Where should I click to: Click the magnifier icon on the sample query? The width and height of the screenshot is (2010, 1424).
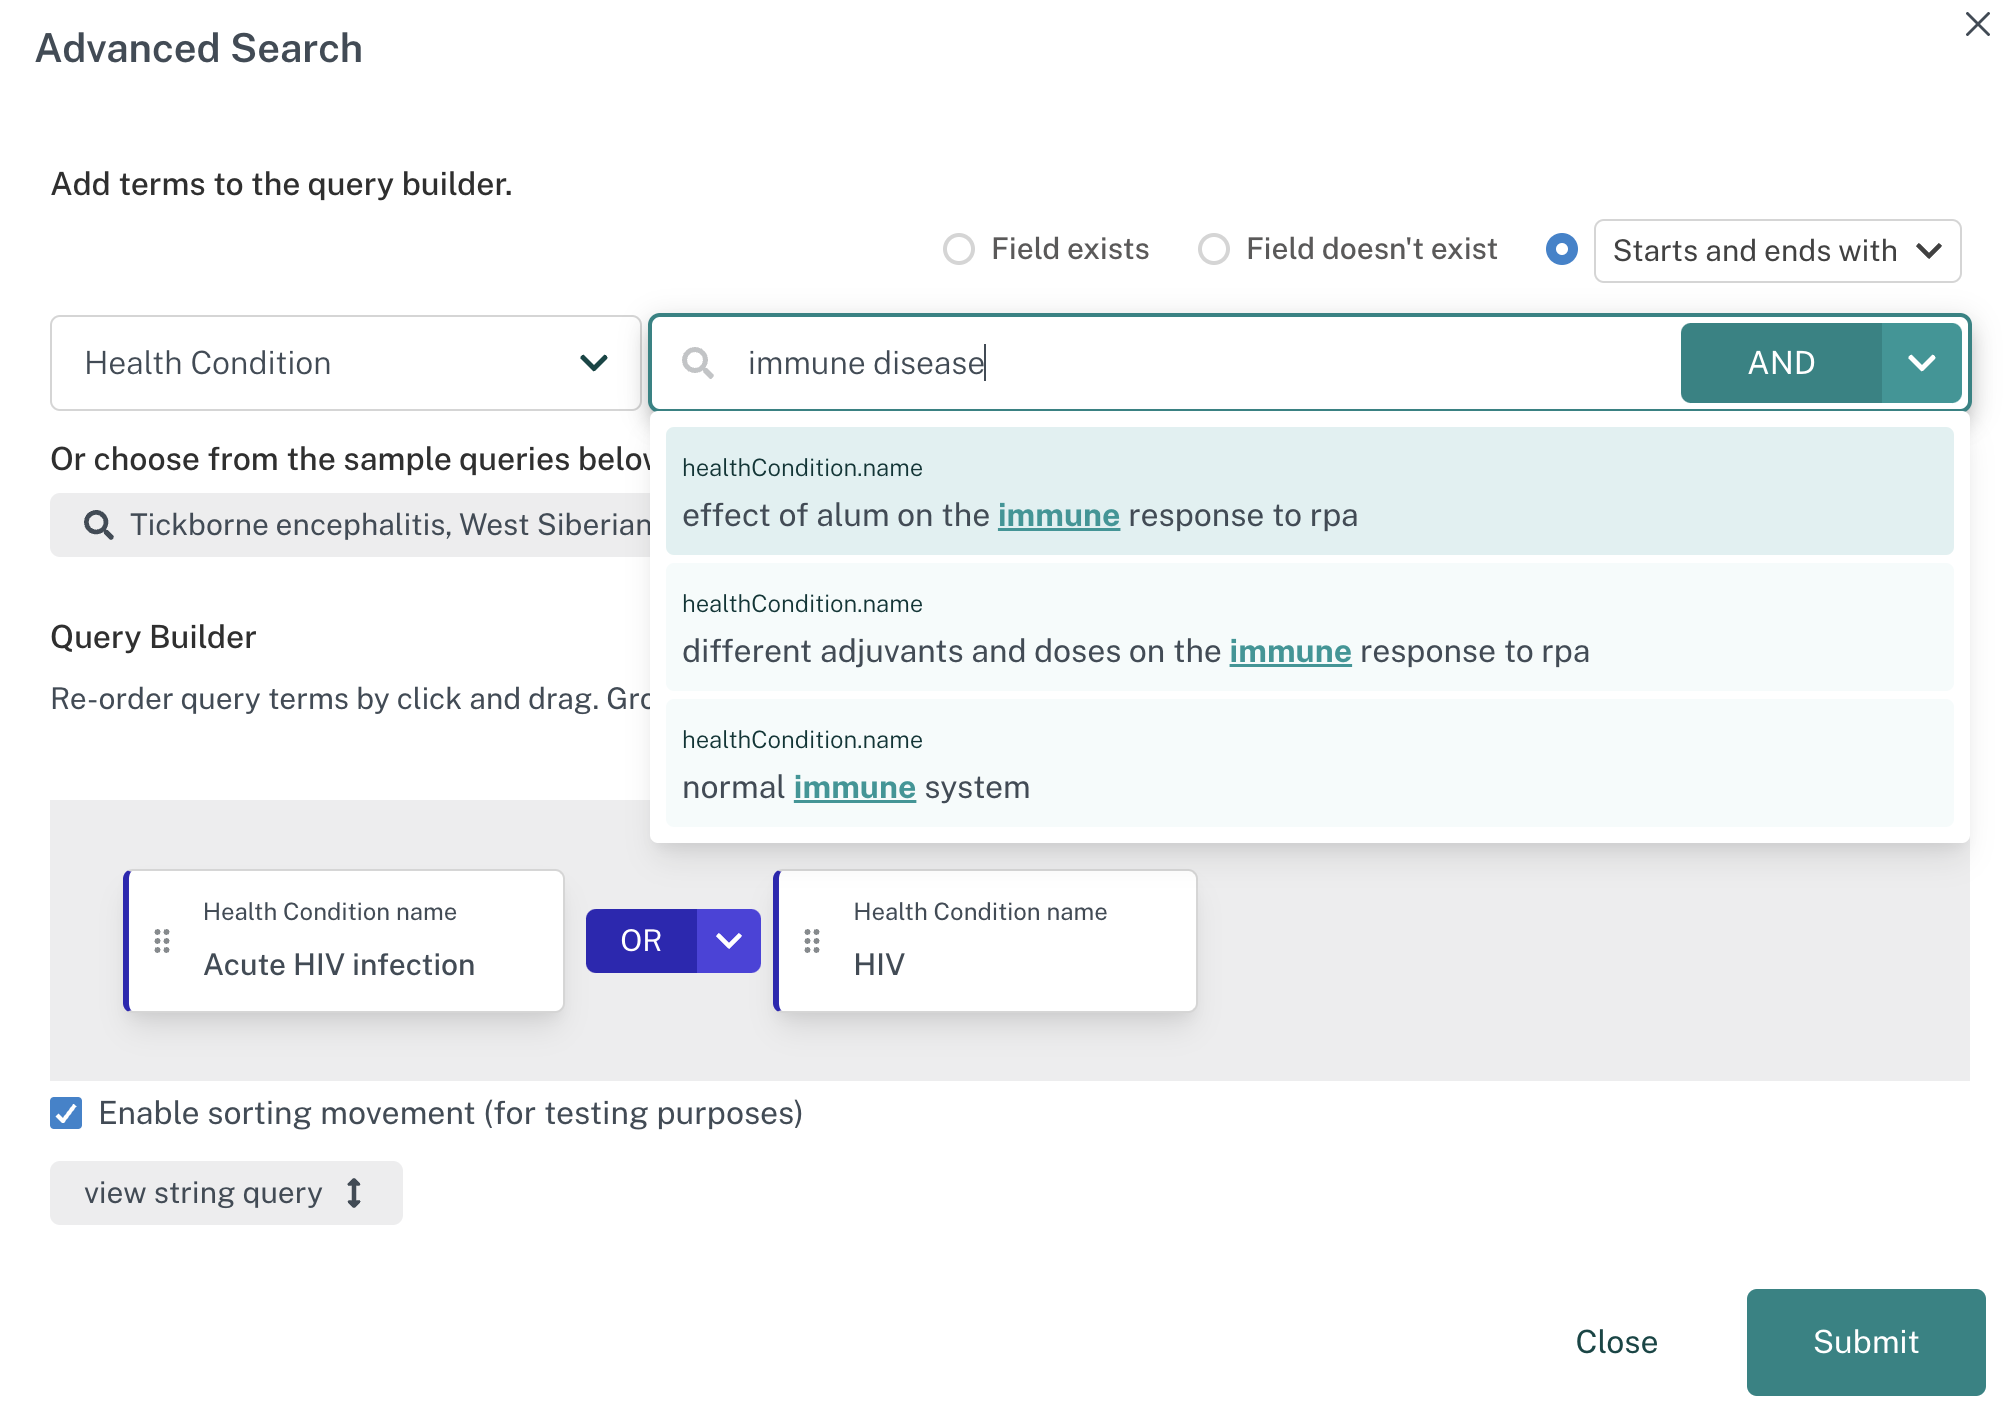click(98, 524)
